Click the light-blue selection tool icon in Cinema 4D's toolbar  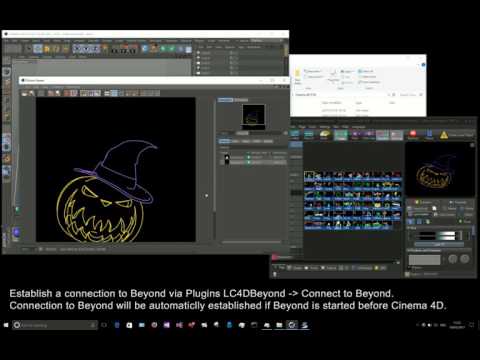(38, 49)
